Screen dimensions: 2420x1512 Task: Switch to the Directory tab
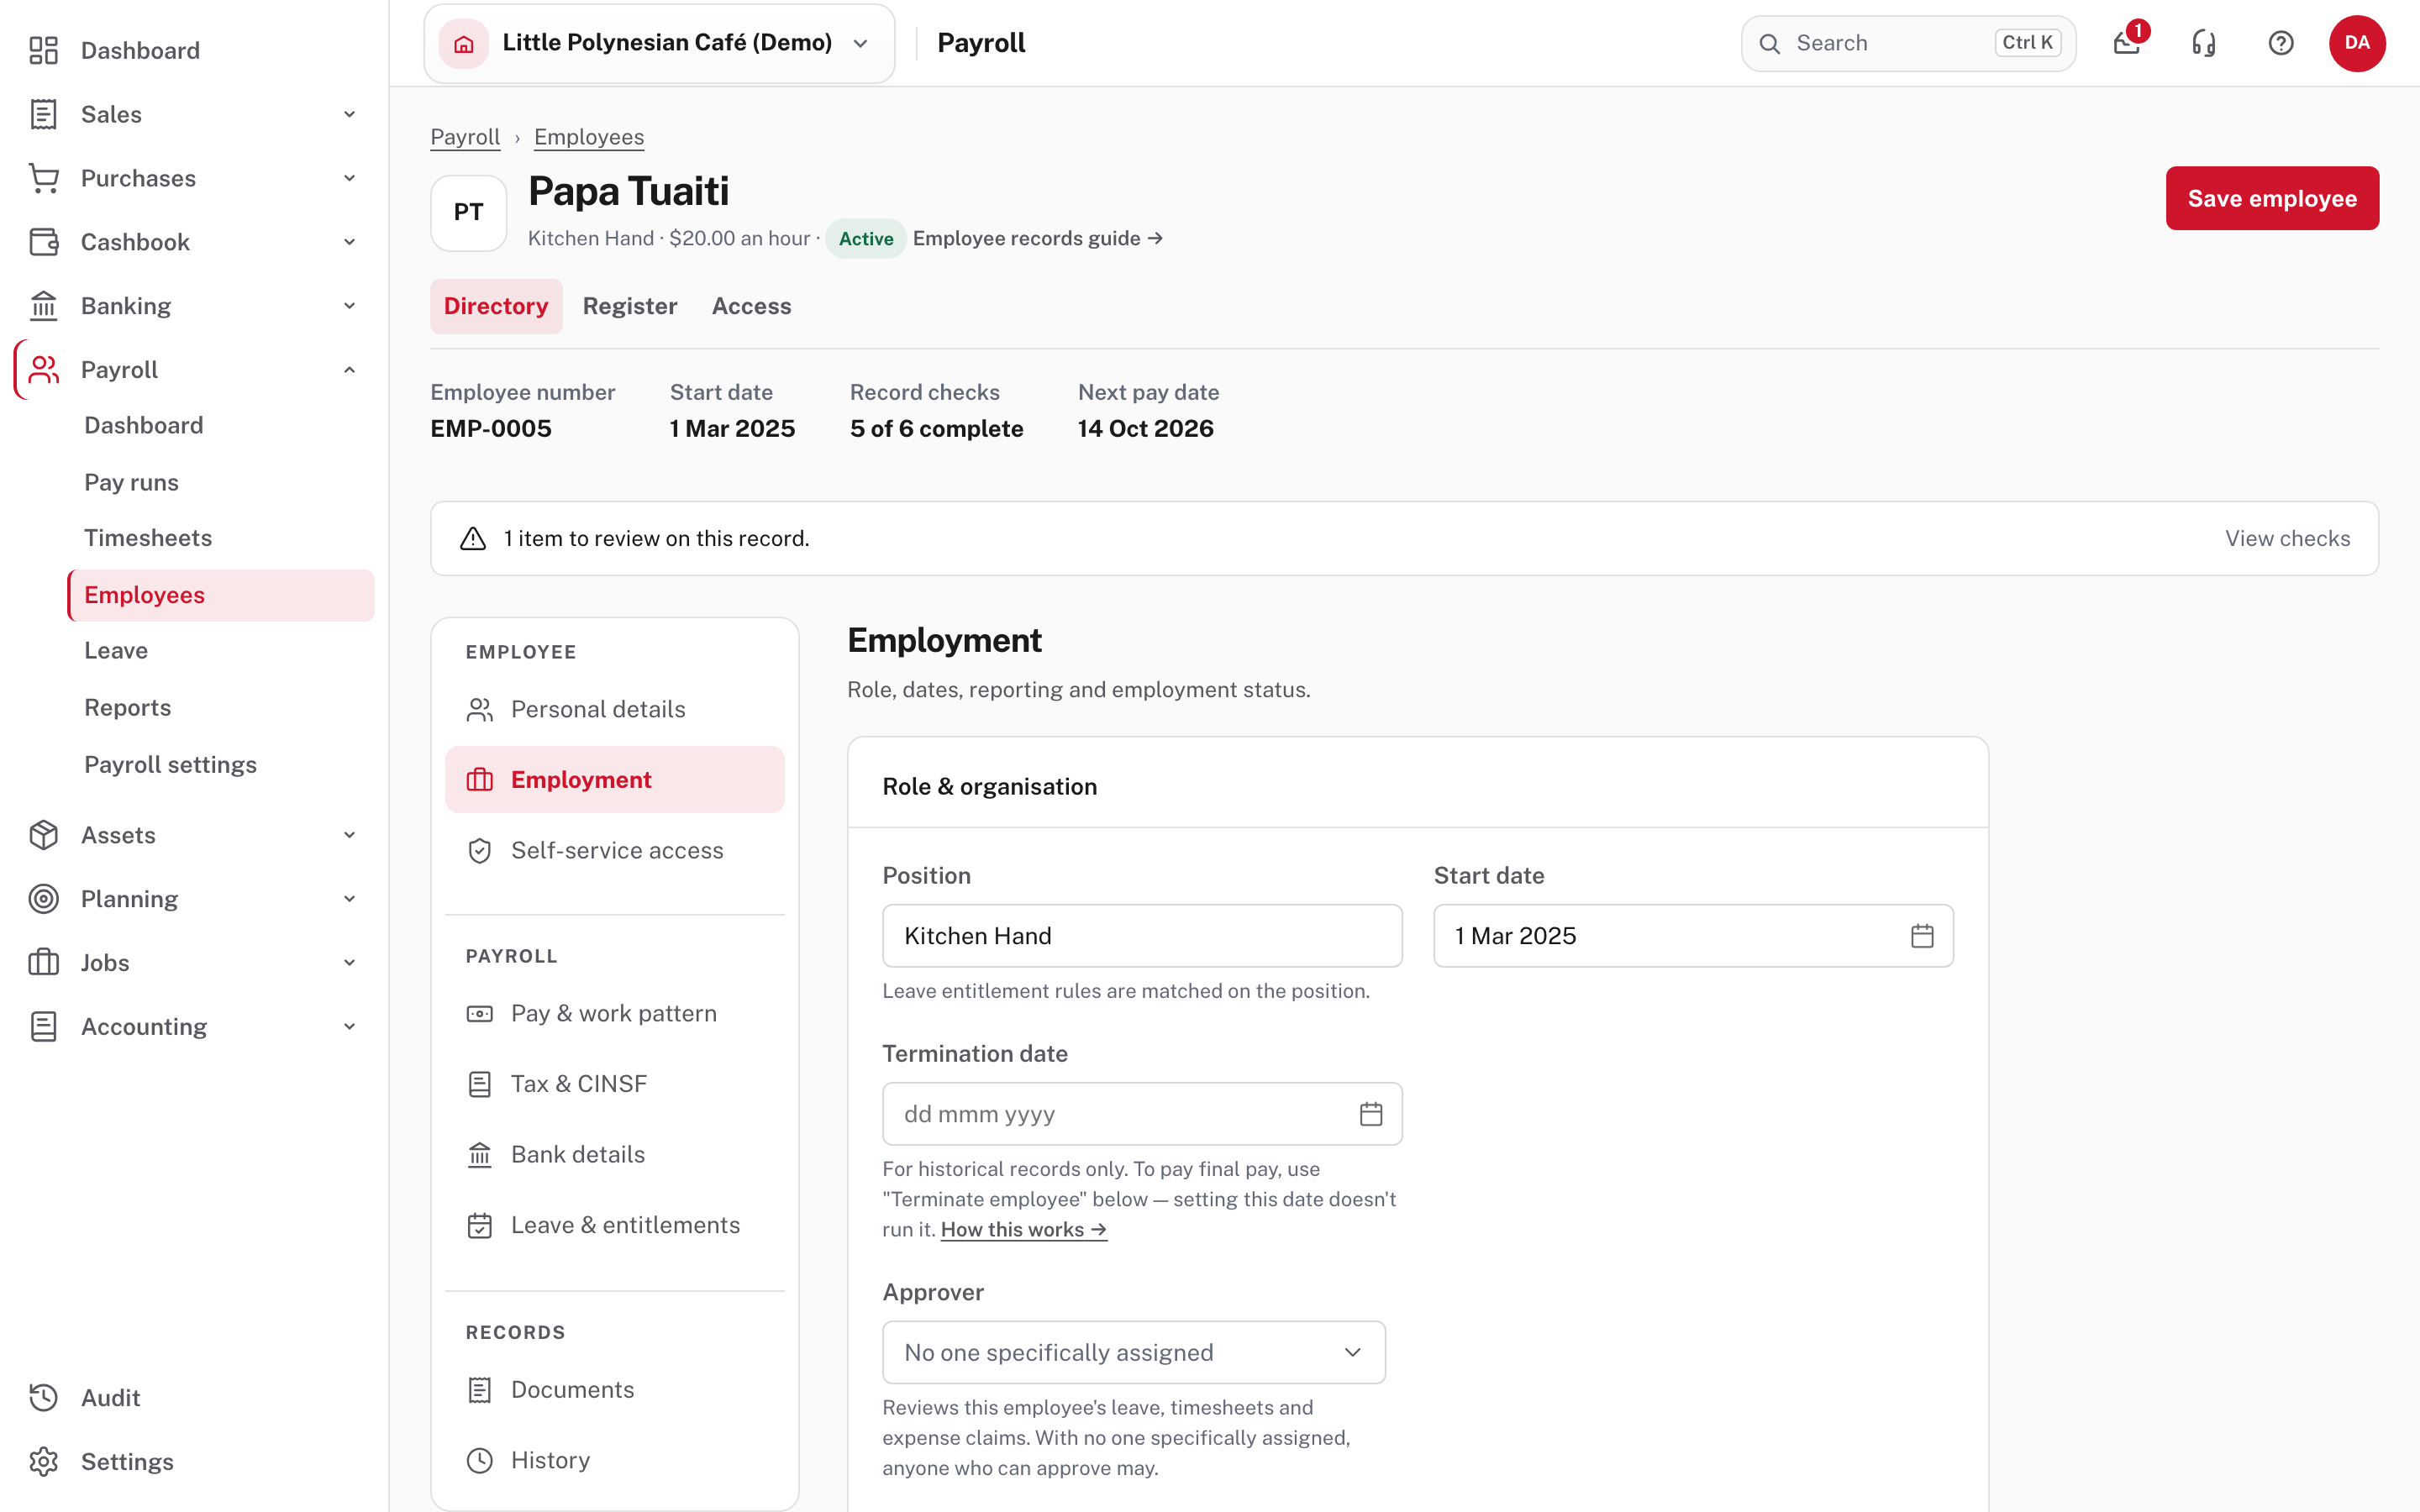pos(496,306)
